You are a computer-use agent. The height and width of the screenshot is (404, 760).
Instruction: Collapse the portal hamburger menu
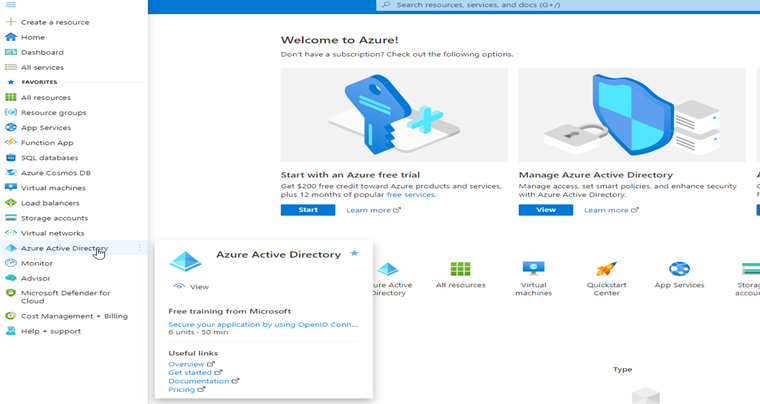[11, 5]
